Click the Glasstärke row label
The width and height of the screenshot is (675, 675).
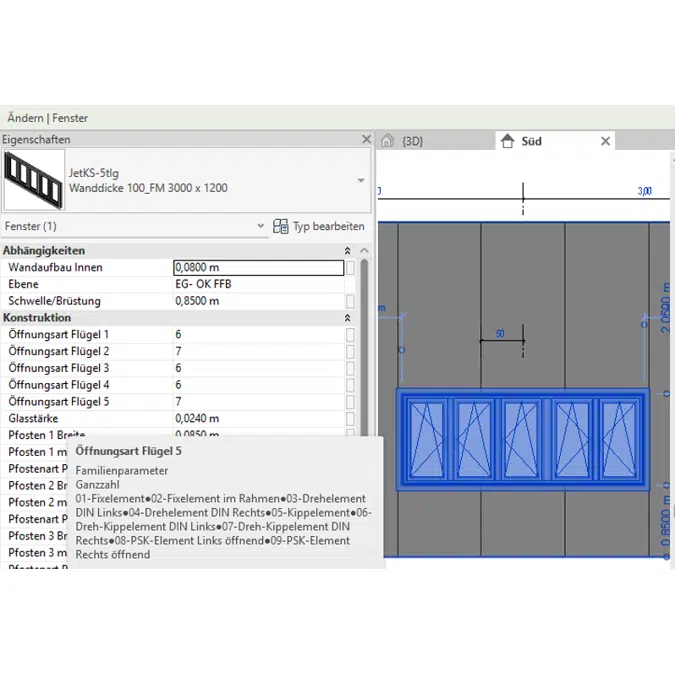pos(33,418)
